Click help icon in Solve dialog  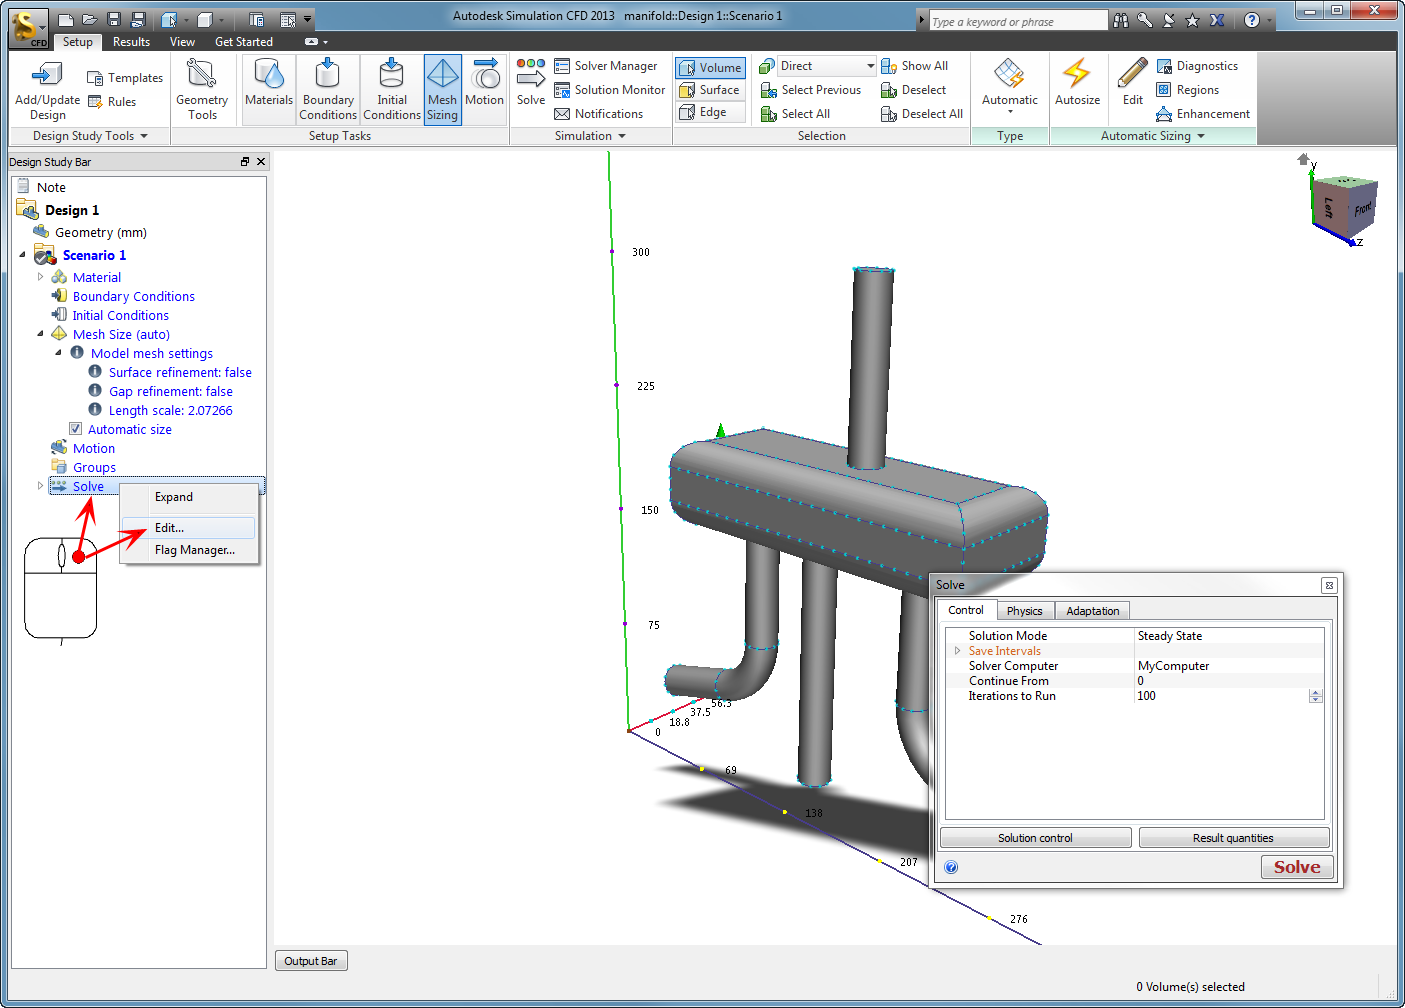tap(951, 867)
